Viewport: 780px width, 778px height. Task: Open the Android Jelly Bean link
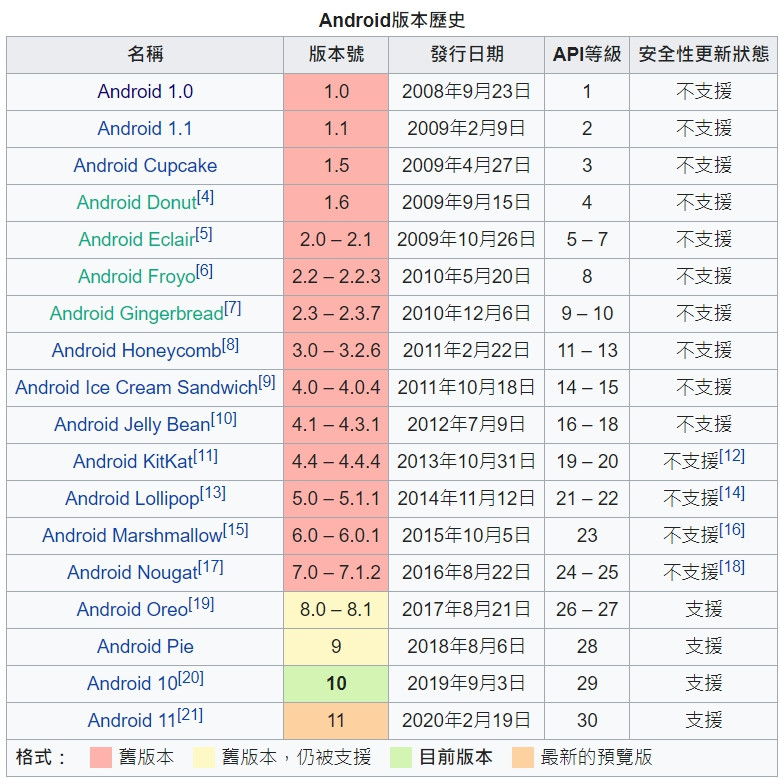(x=132, y=425)
